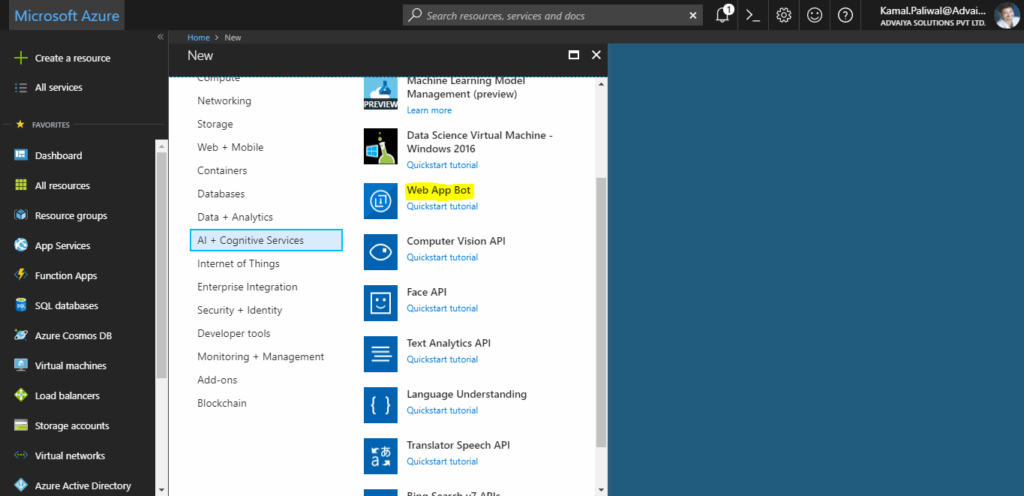Open the help question mark icon

[x=845, y=15]
